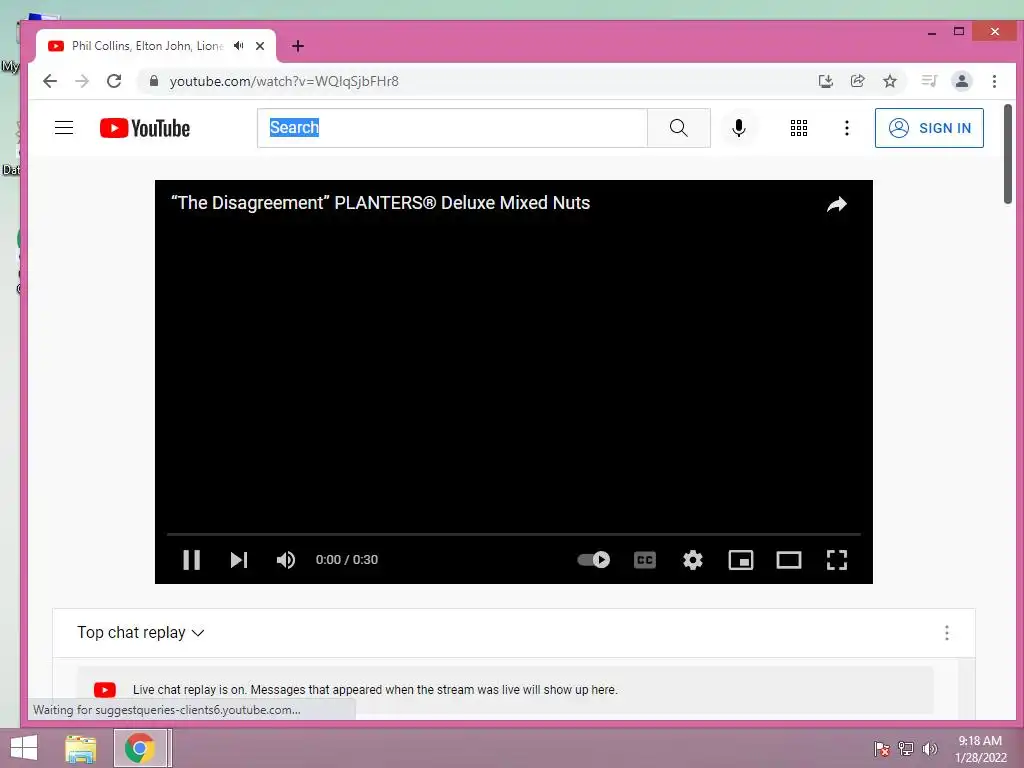
Task: Open the chat panel three-dot options
Action: (x=947, y=632)
